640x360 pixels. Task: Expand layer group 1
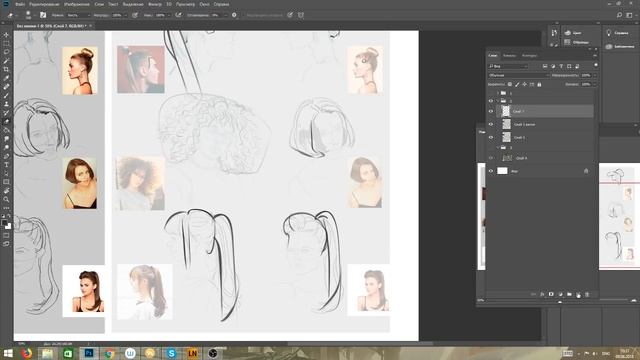tap(498, 93)
